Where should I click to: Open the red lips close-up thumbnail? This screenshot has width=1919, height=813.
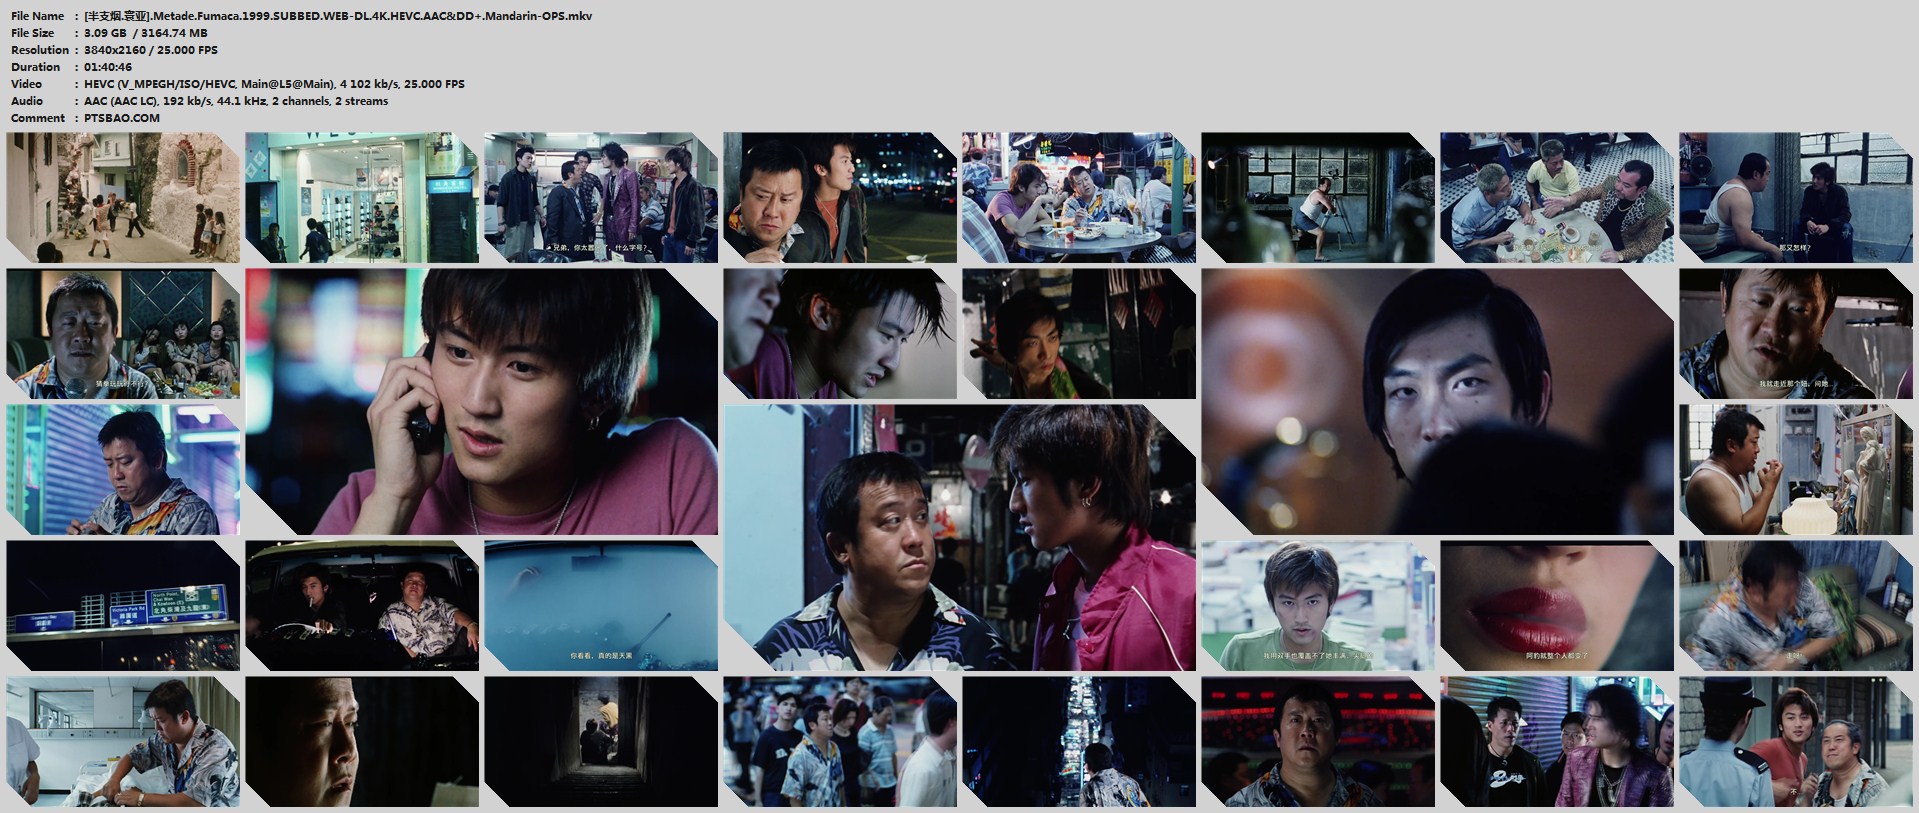[x=1557, y=606]
